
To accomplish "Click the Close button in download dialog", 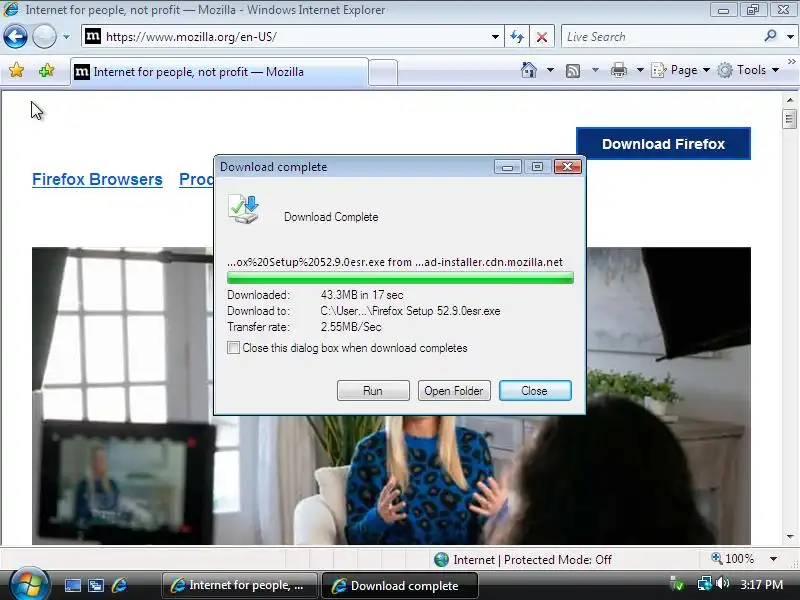I will click(x=535, y=391).
